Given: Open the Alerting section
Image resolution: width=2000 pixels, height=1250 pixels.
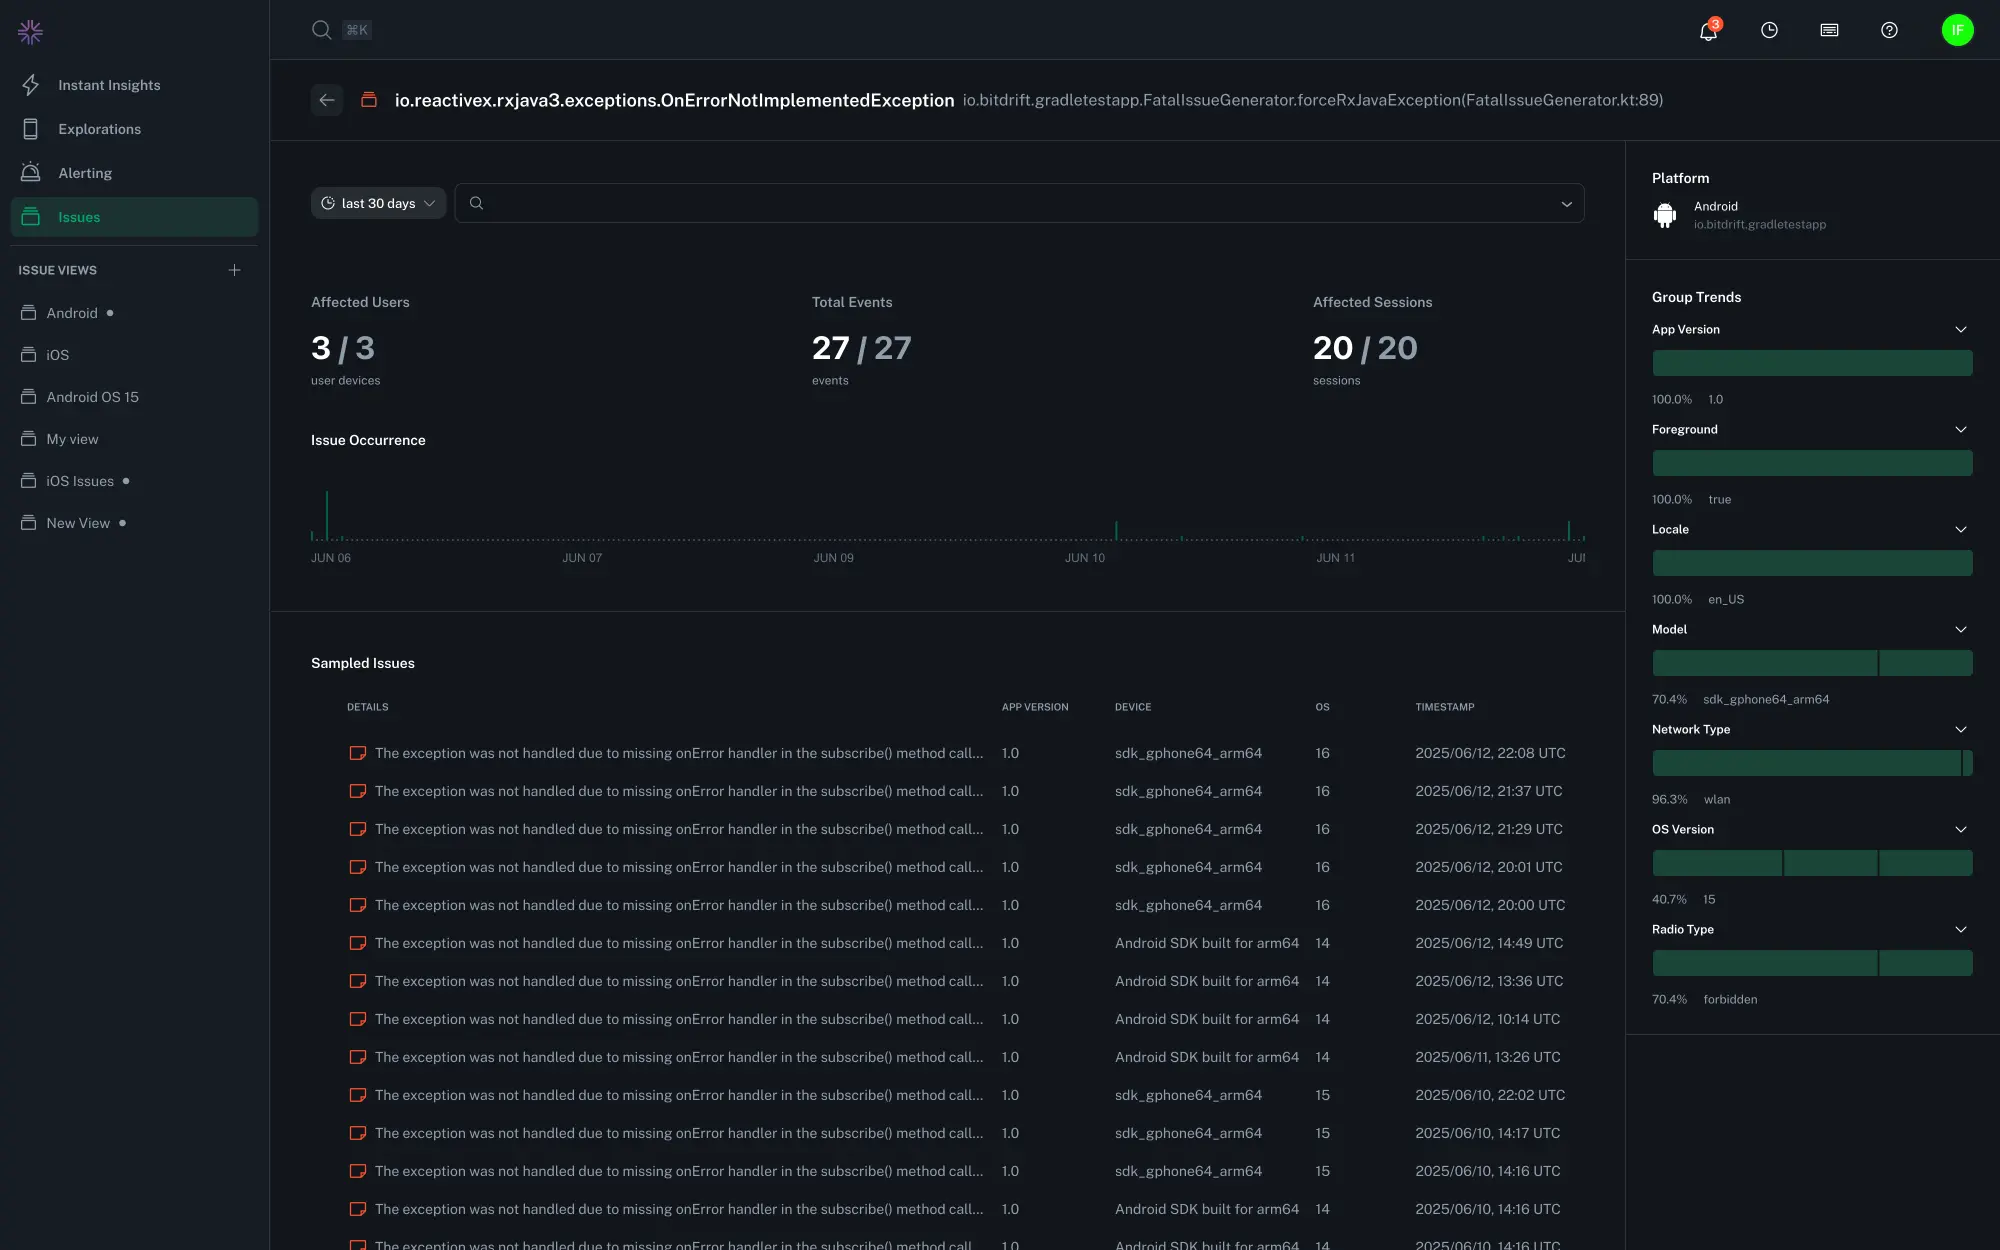Looking at the screenshot, I should coord(85,173).
